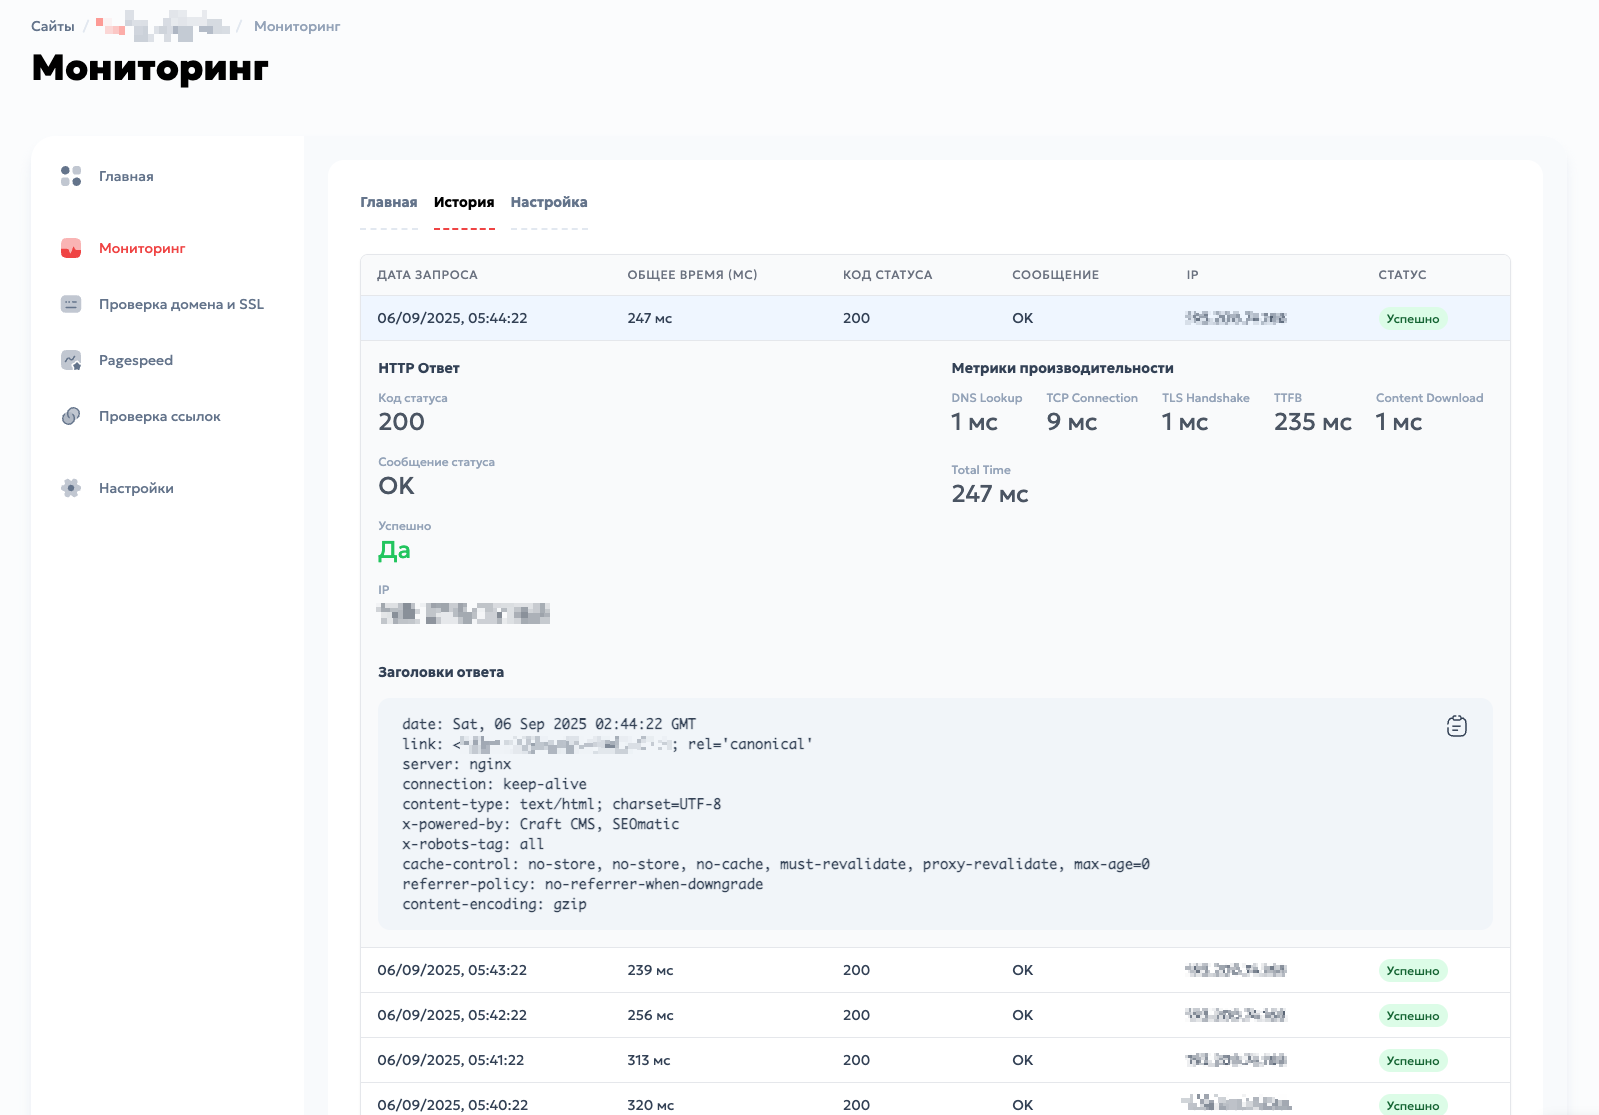This screenshot has width=1599, height=1115.
Task: Click the Код статуса column header
Action: [x=887, y=275]
